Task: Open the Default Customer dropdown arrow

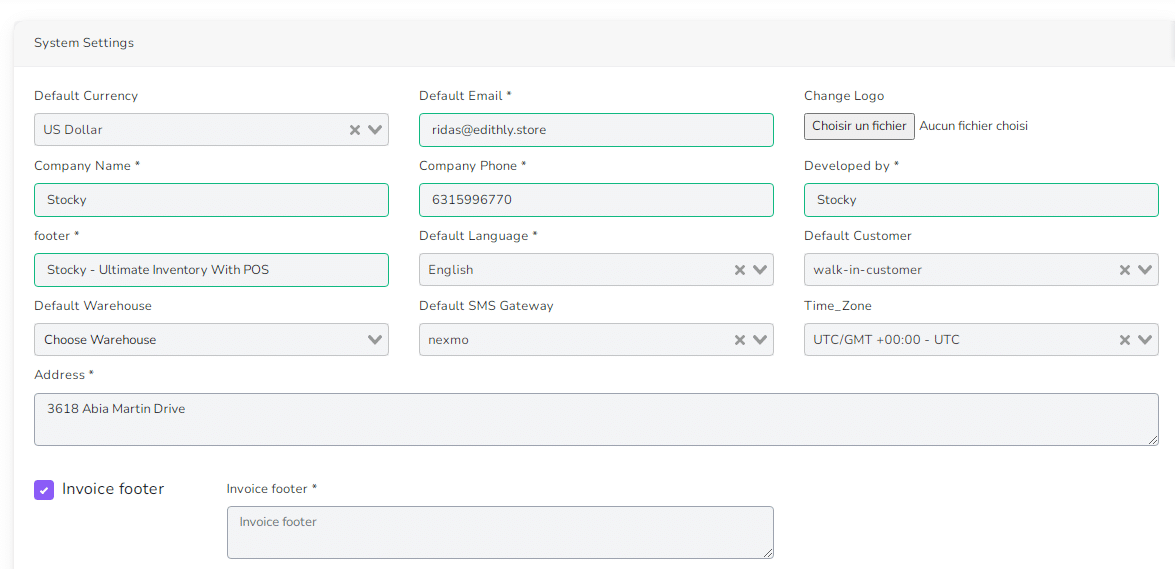Action: [x=1145, y=270]
